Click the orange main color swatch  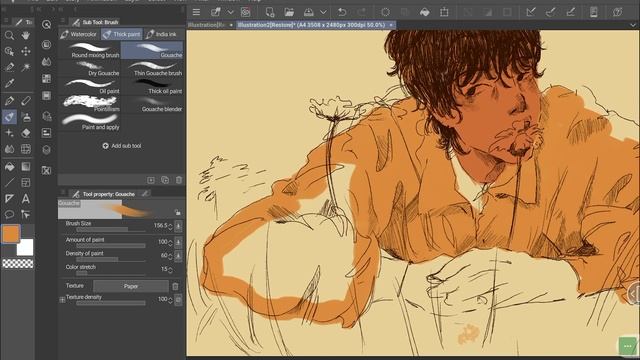tap(11, 234)
